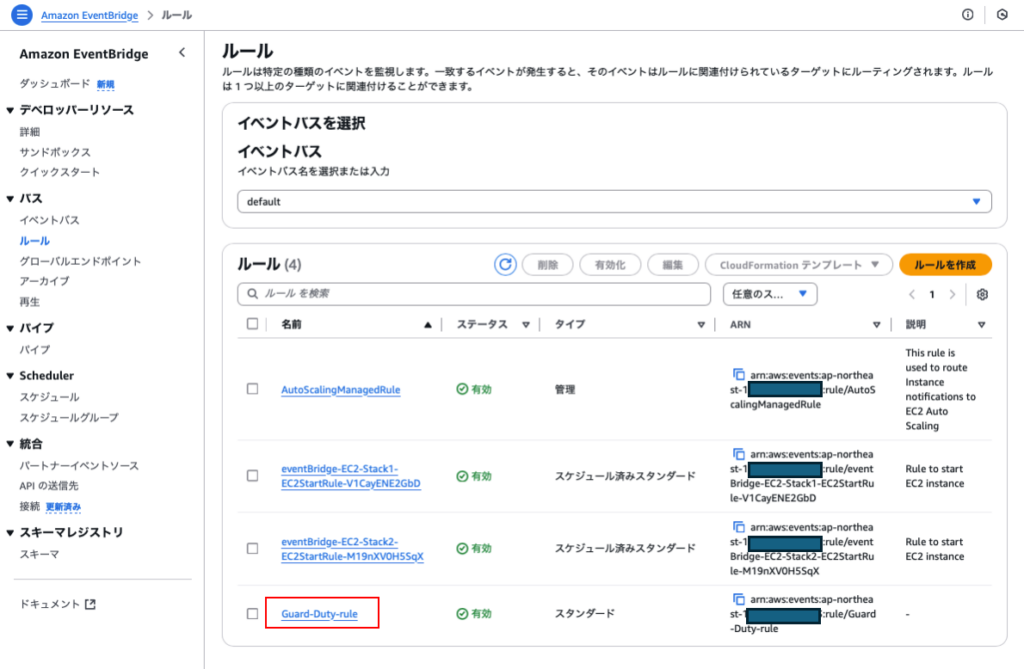Open the default event bus dropdown

pos(975,201)
